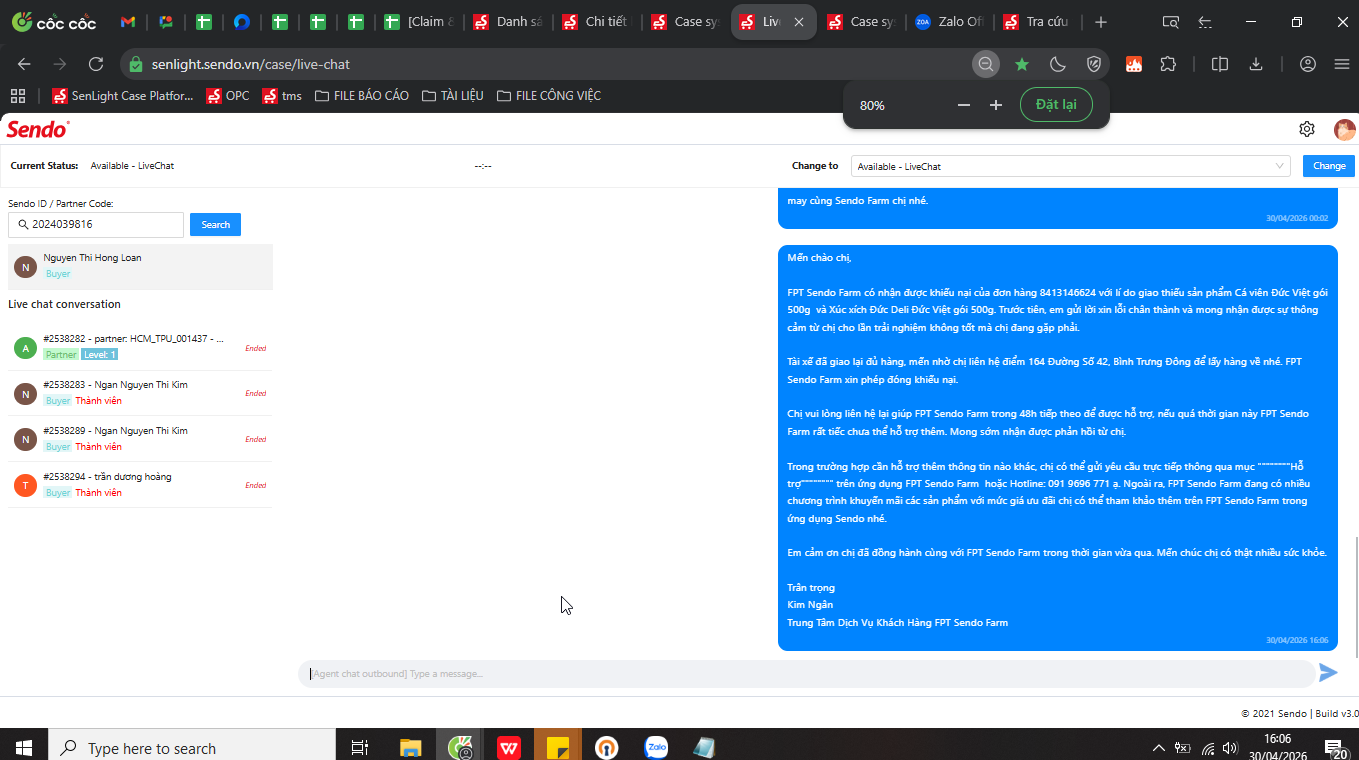
Task: Open Zalo from the taskbar
Action: [656, 747]
